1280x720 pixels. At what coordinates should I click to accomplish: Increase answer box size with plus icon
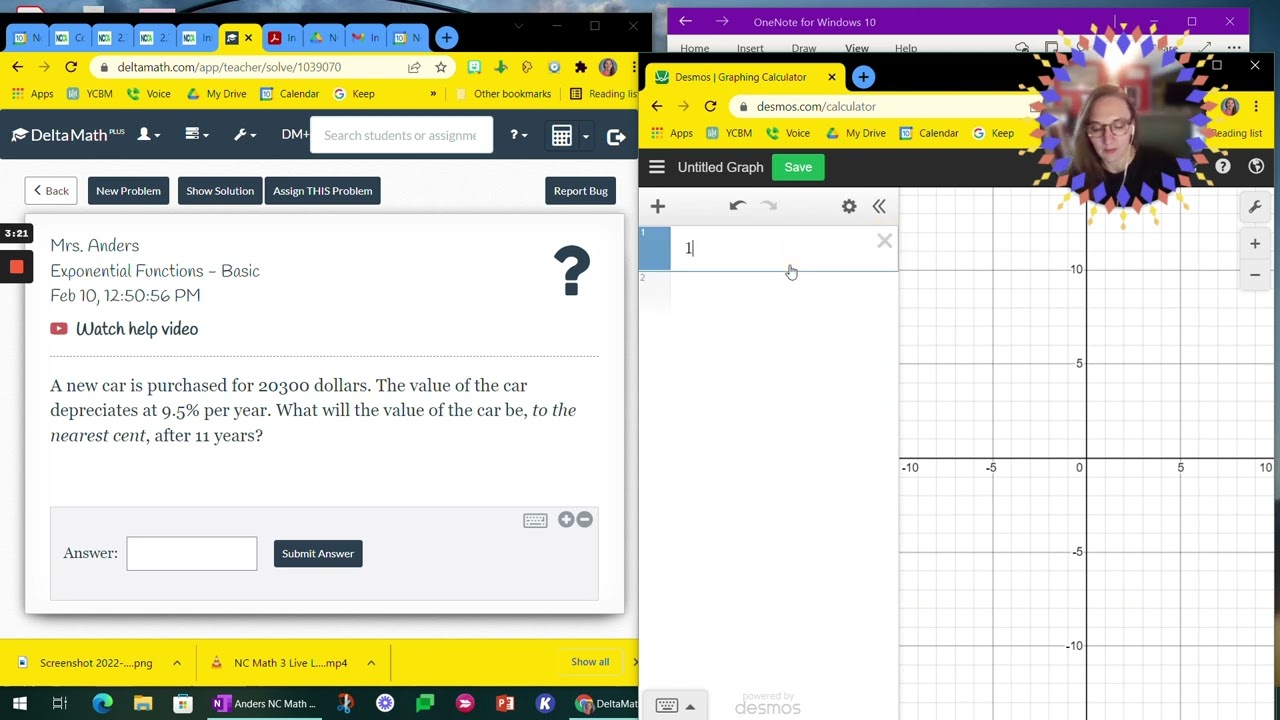click(x=566, y=519)
